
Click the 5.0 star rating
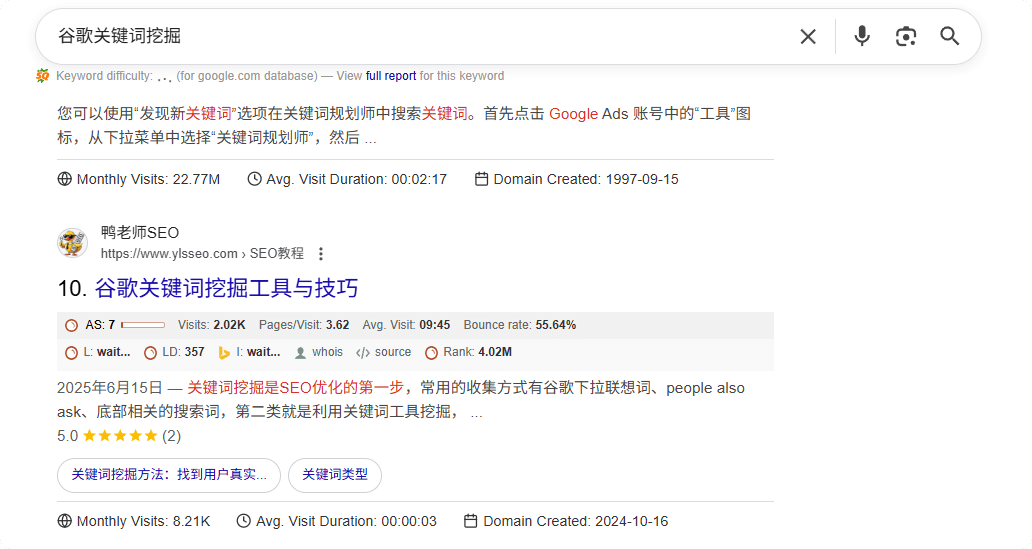[119, 436]
